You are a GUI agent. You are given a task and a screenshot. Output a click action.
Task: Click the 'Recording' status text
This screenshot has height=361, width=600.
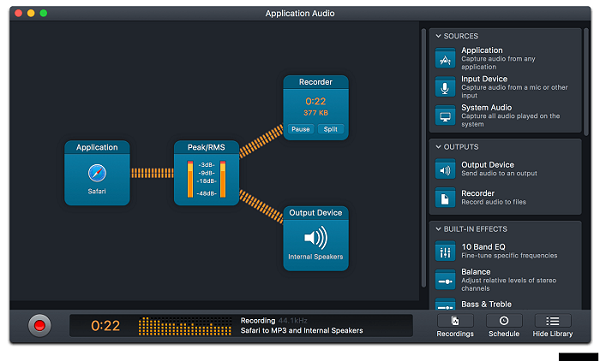258,320
